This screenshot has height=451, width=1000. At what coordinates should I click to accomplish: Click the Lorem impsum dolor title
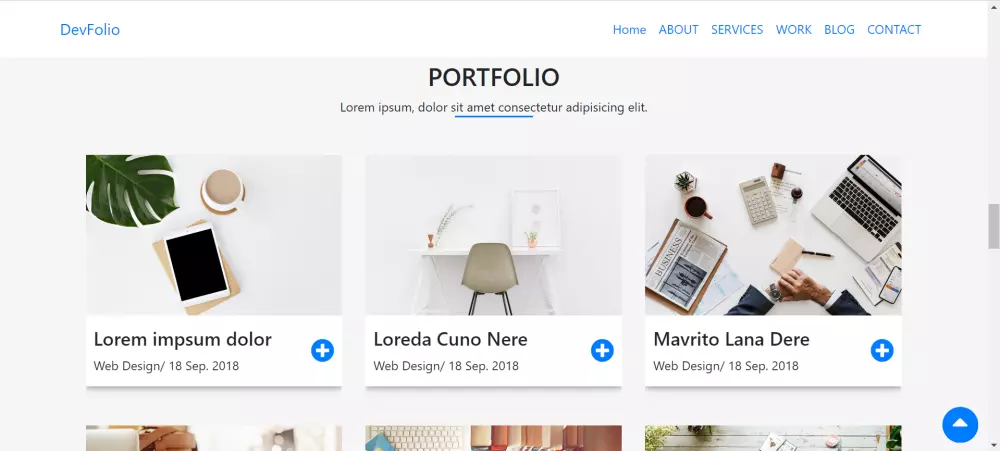(182, 339)
